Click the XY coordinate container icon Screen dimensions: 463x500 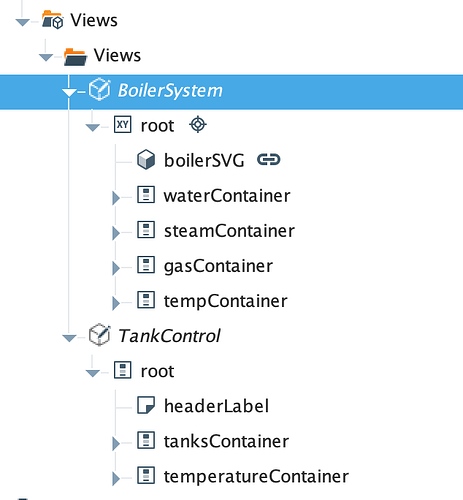point(123,125)
